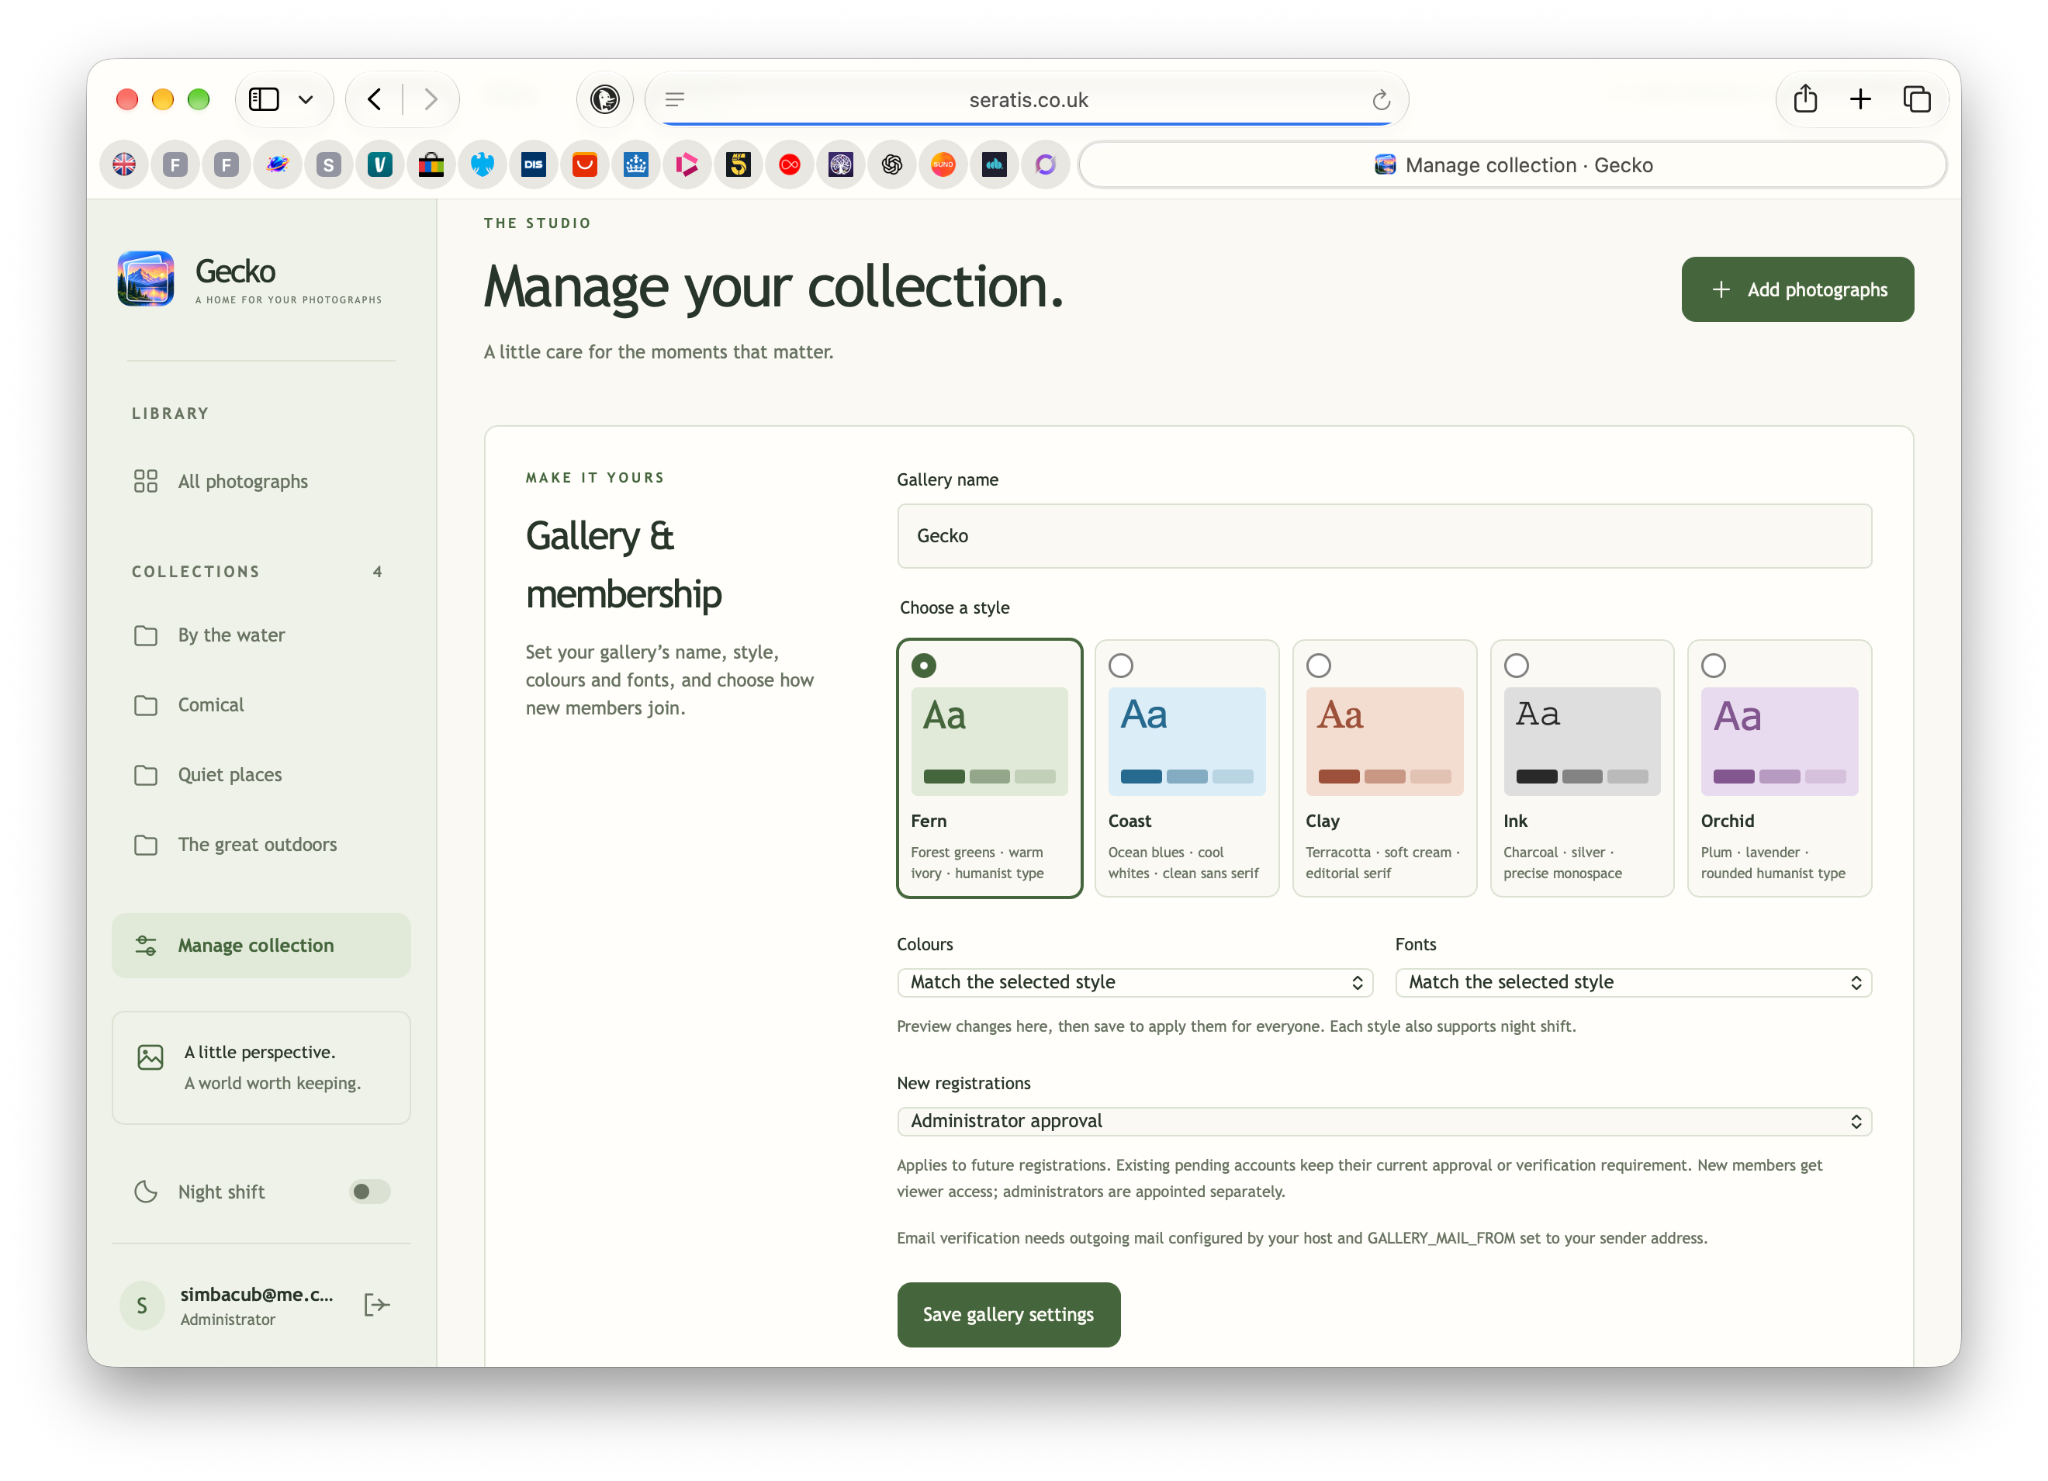
Task: Open the Fonts dropdown
Action: (x=1633, y=982)
